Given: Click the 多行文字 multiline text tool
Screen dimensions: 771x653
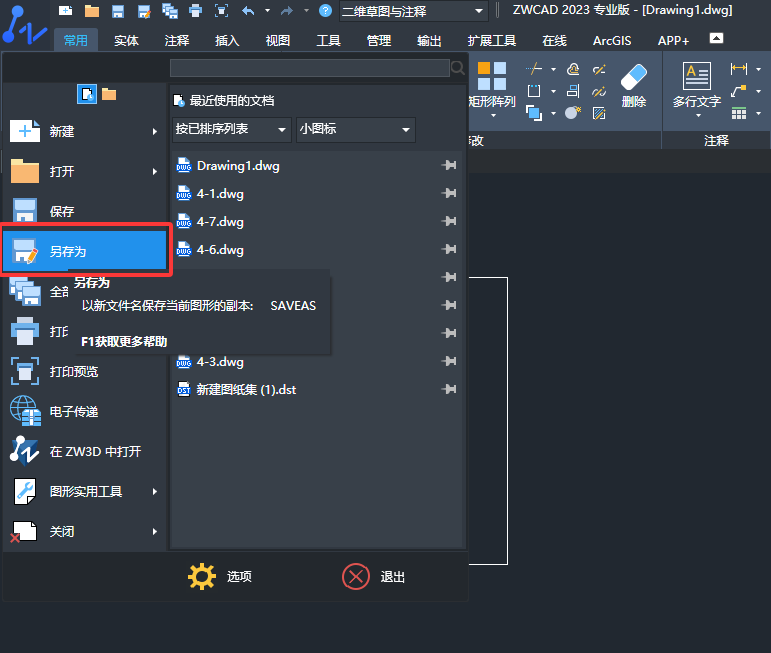Looking at the screenshot, I should pyautogui.click(x=697, y=89).
